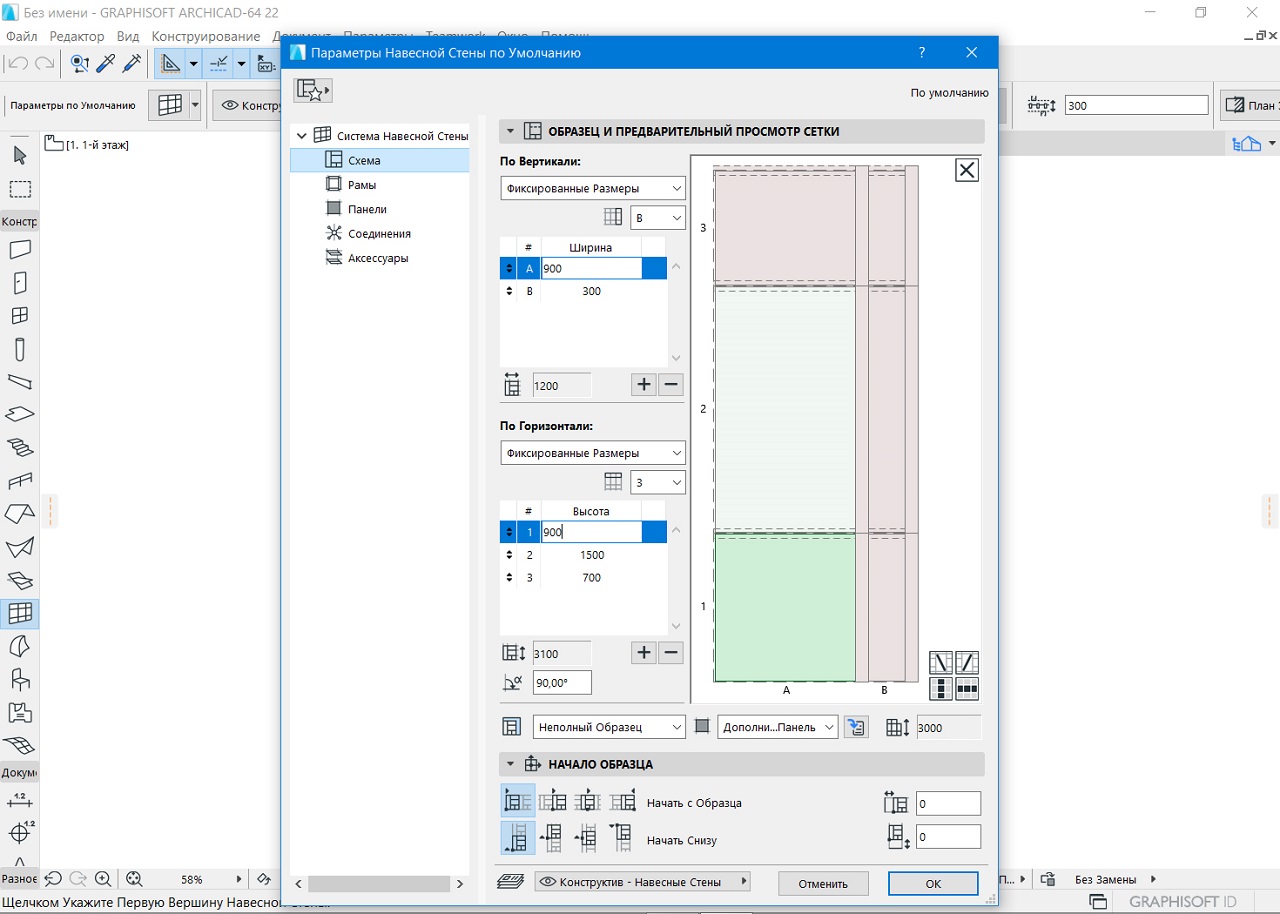This screenshot has width=1280, height=914.
Task: Open the Панели (Panels) settings page
Action: pyautogui.click(x=367, y=209)
